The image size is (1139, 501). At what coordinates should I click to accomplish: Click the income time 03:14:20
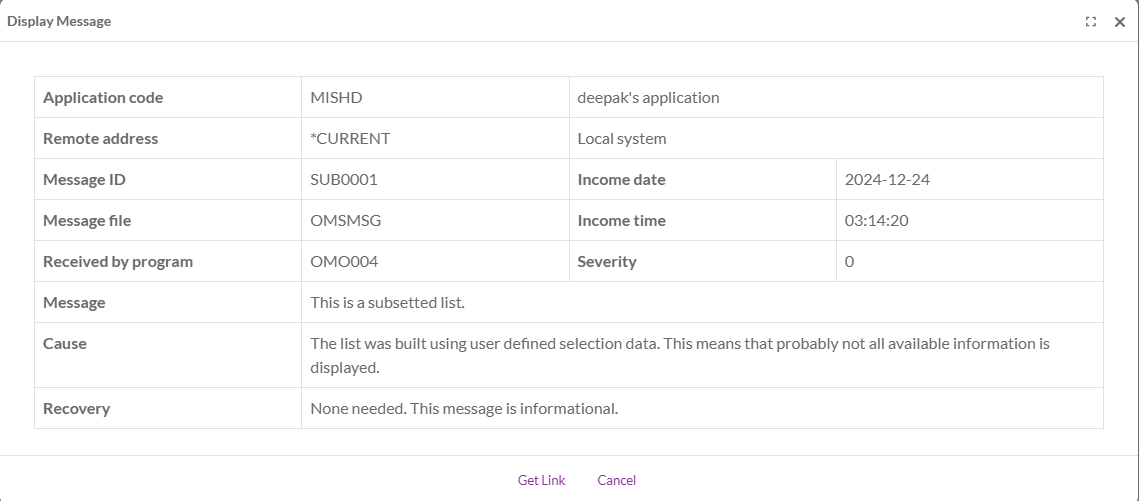(876, 221)
